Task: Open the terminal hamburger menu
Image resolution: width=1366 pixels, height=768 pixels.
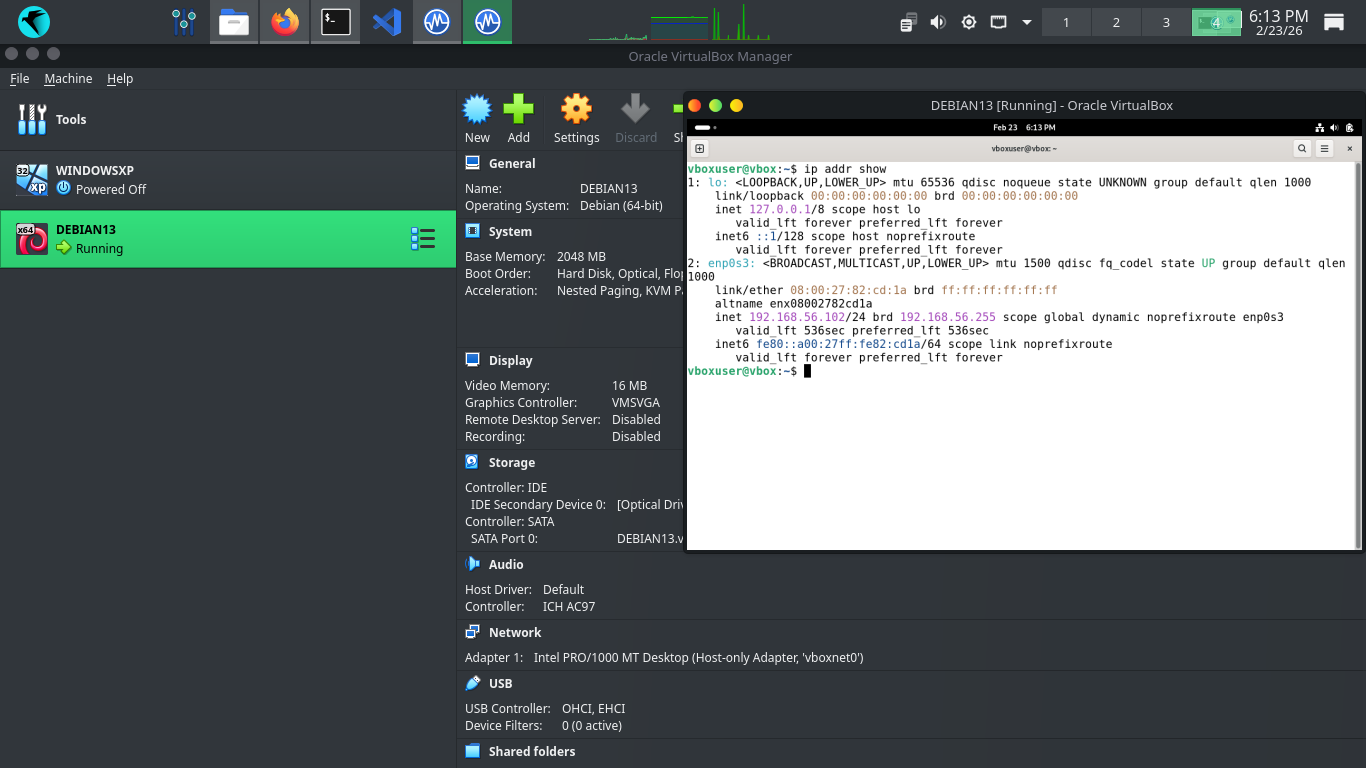Action: (x=1325, y=149)
